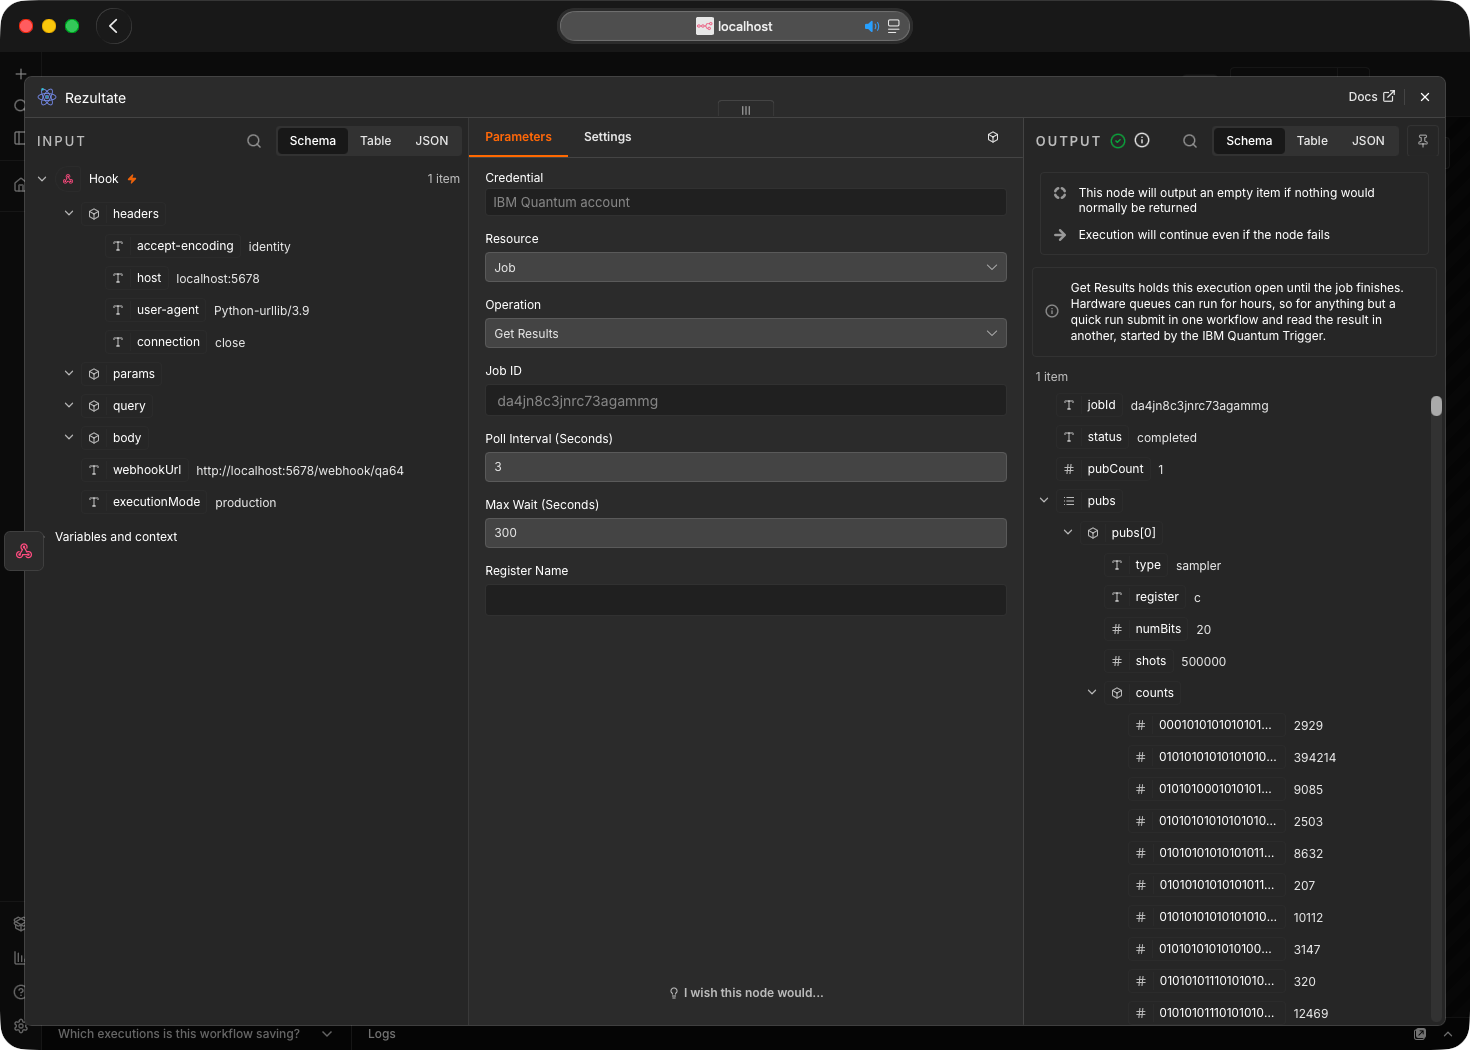Collapse the headers group
The image size is (1470, 1050).
[69, 213]
